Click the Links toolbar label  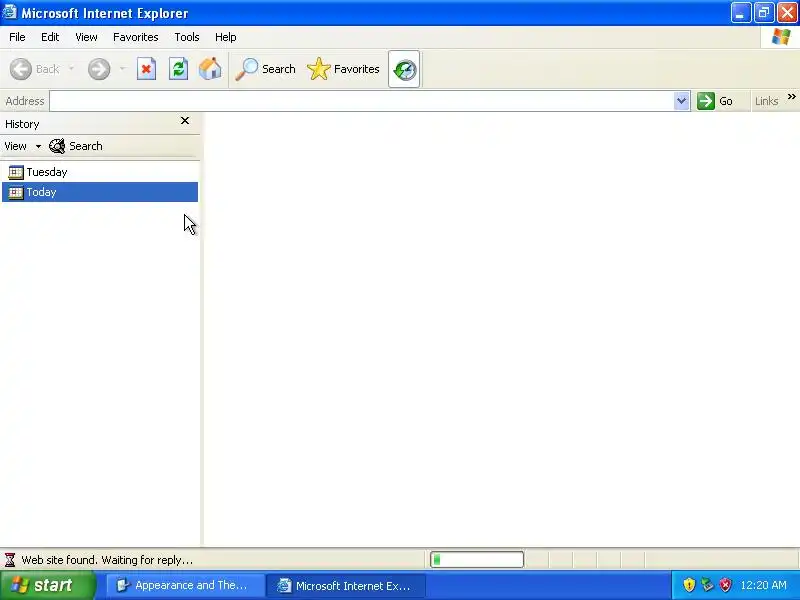coord(766,102)
